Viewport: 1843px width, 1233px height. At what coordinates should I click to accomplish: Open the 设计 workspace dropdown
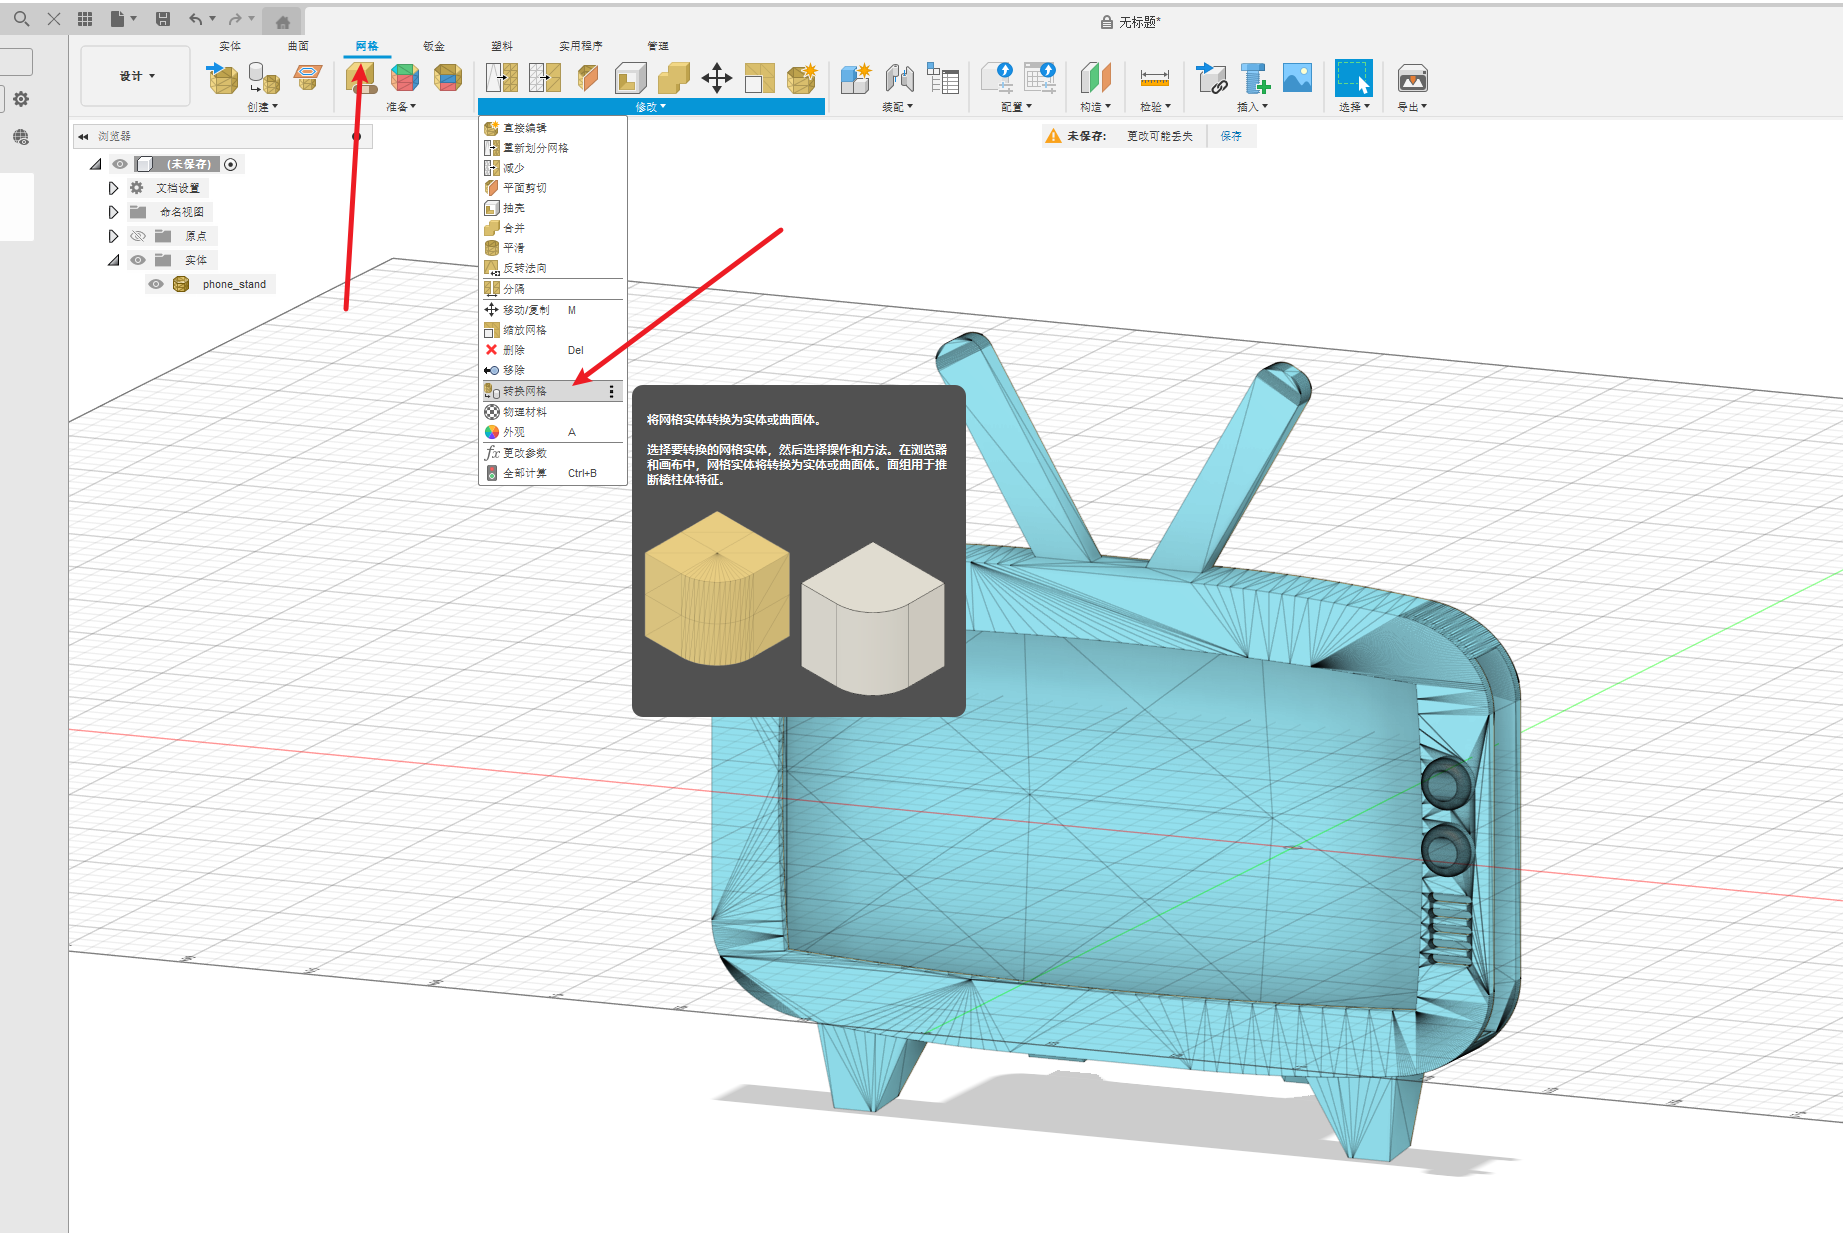point(136,76)
